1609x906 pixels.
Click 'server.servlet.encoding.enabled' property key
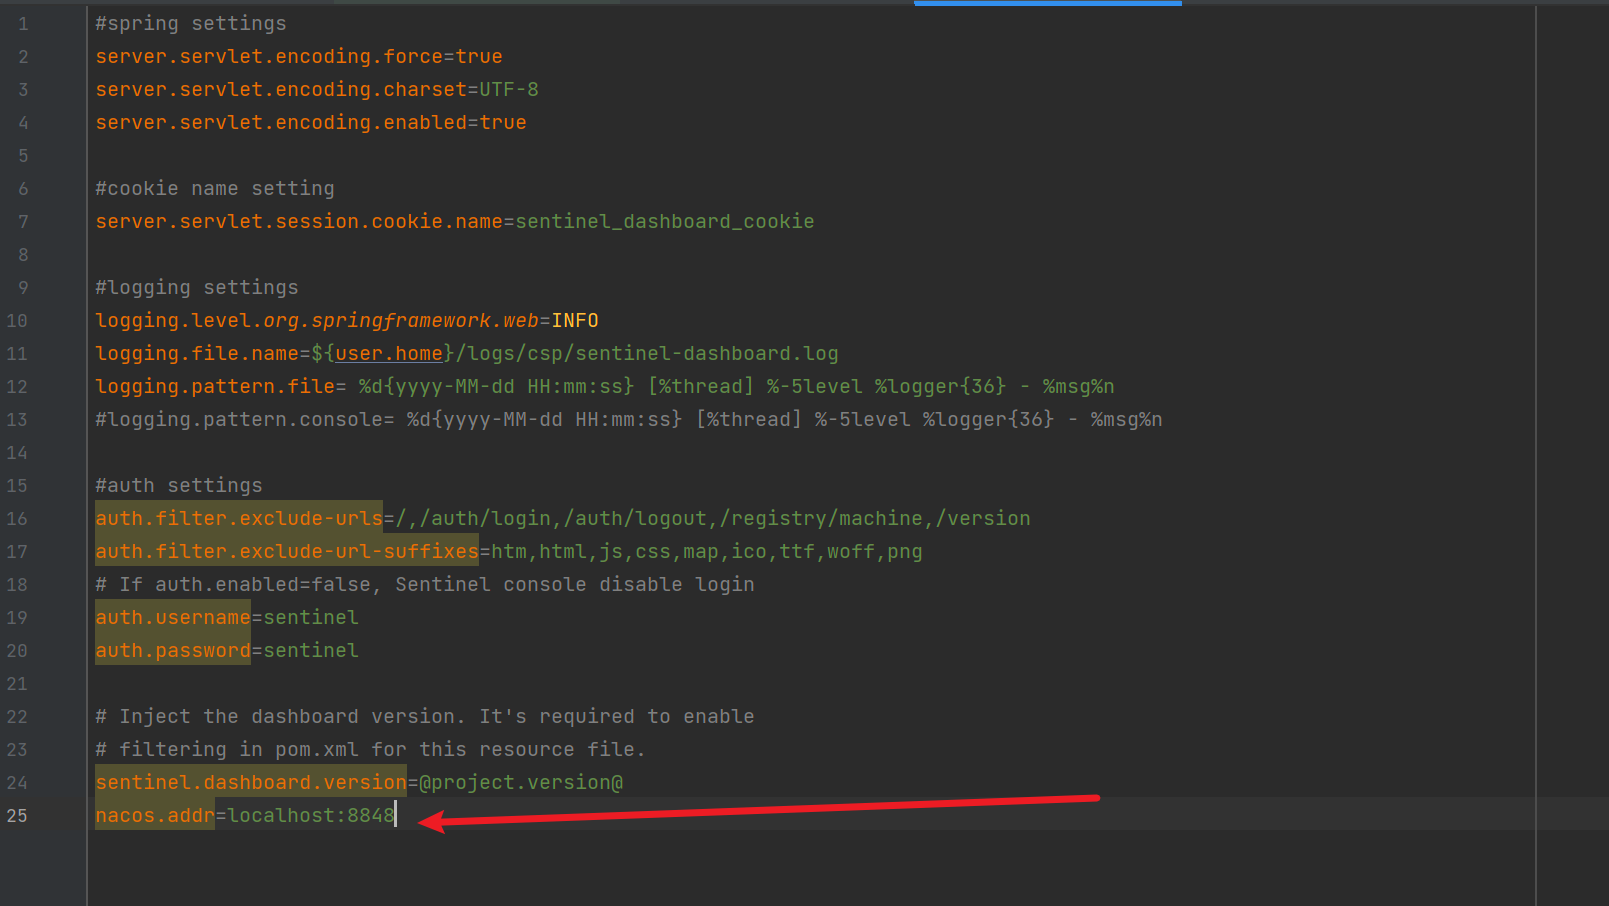pos(281,123)
